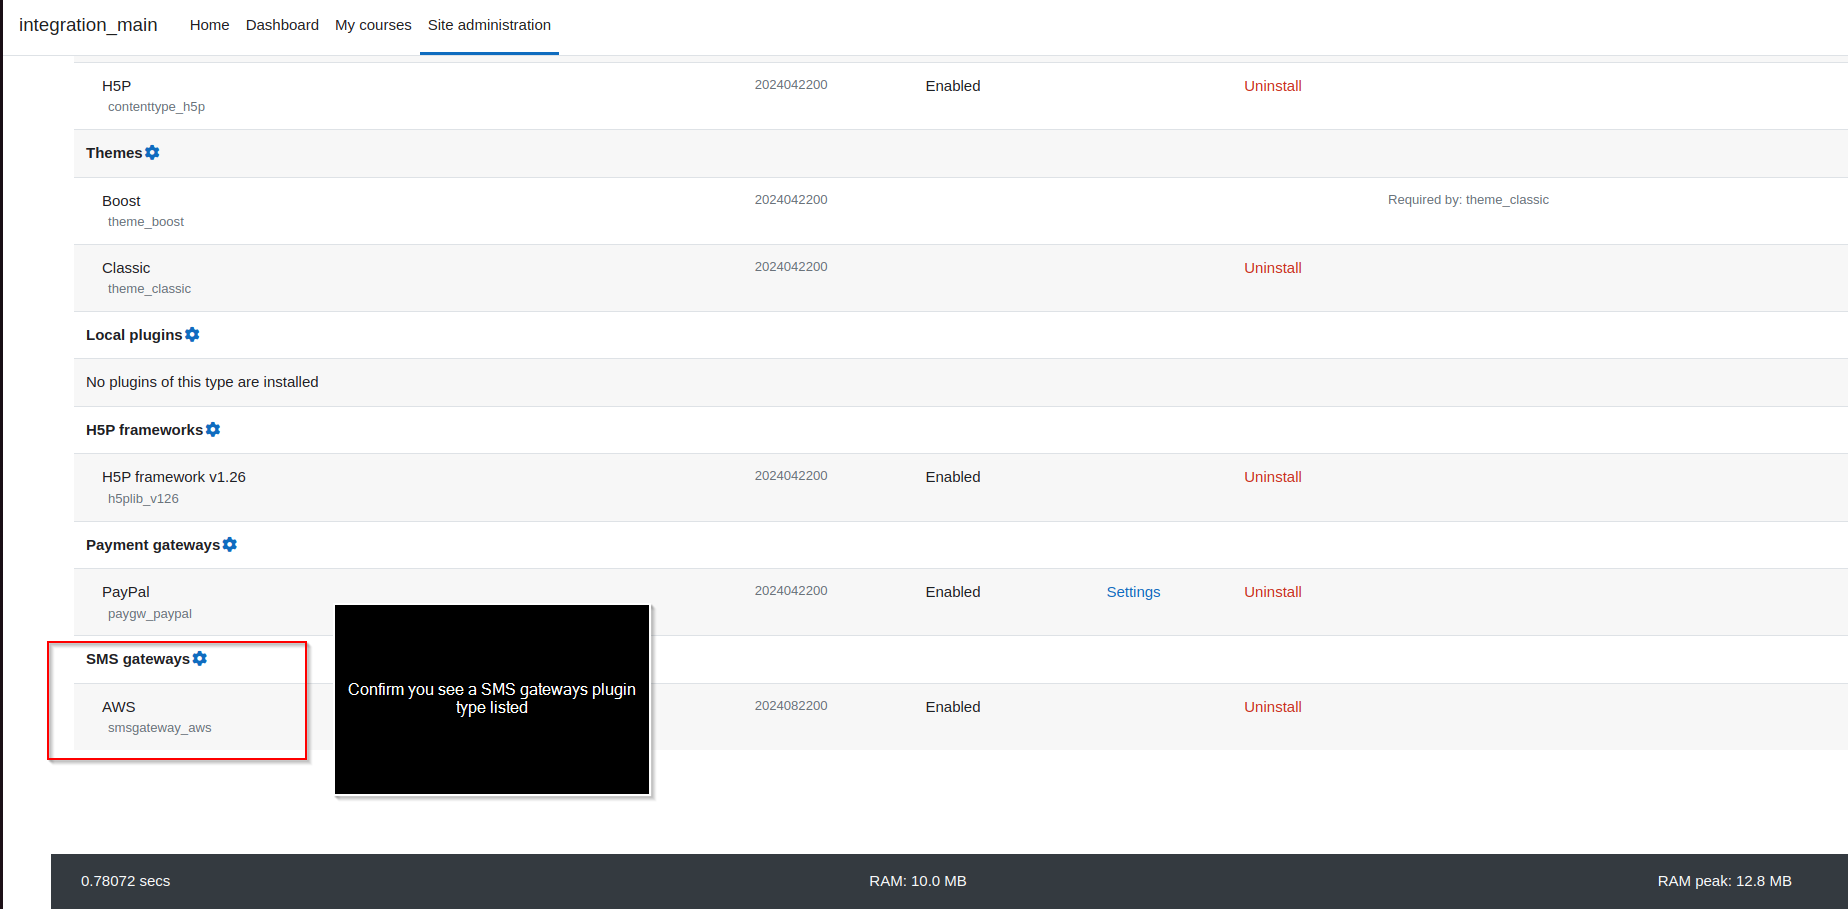Viewport: 1848px width, 909px height.
Task: Click the Classic theme name
Action: tap(126, 268)
